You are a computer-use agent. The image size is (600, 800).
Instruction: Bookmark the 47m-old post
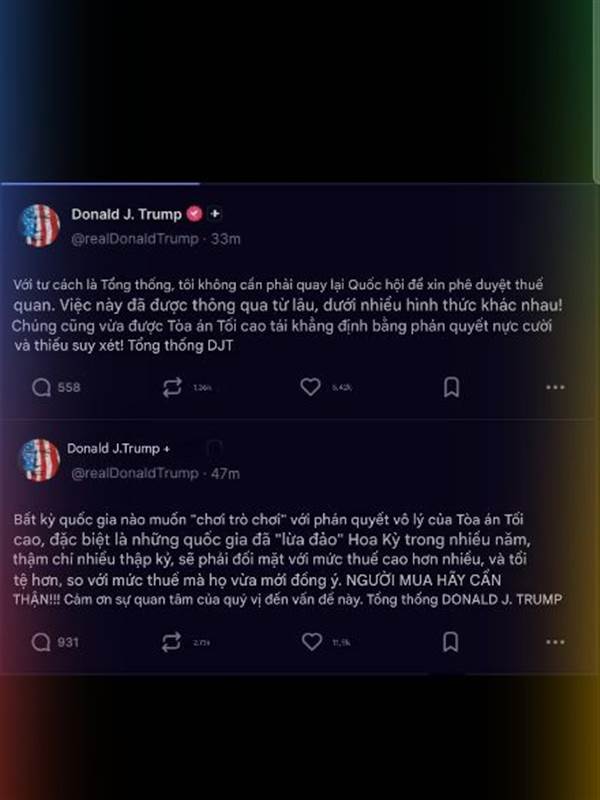[451, 642]
